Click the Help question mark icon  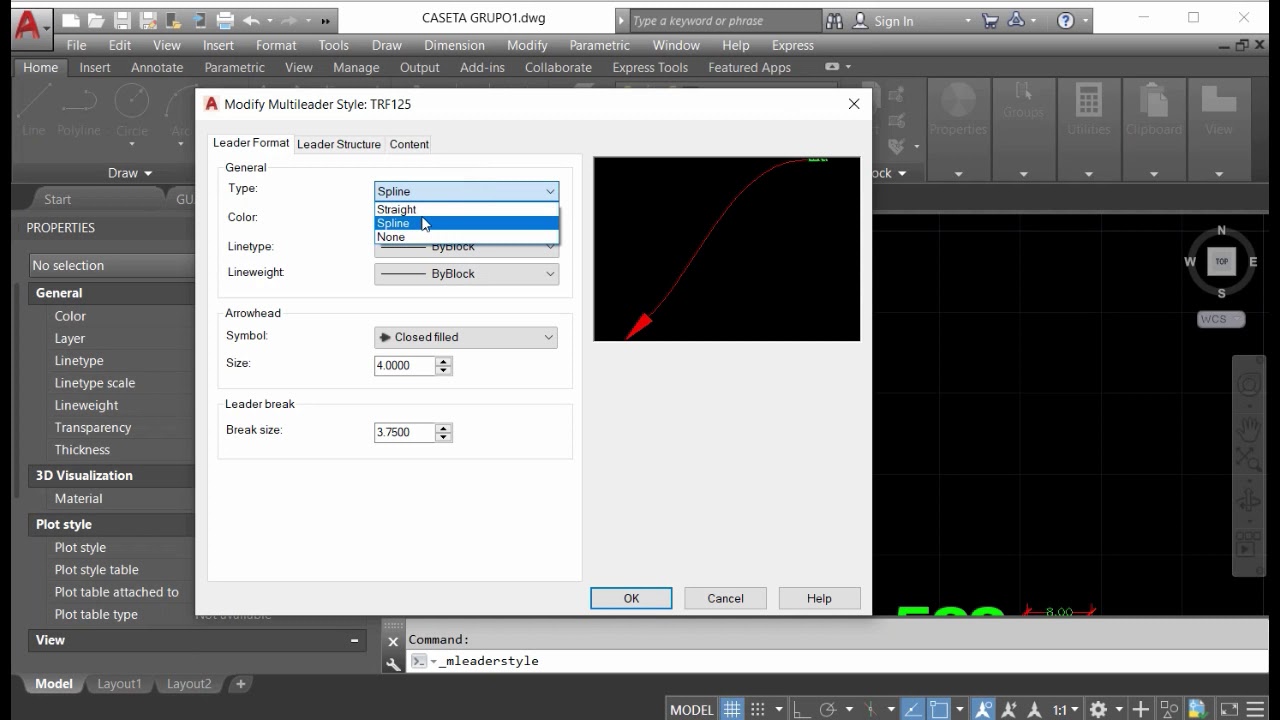click(x=1066, y=20)
